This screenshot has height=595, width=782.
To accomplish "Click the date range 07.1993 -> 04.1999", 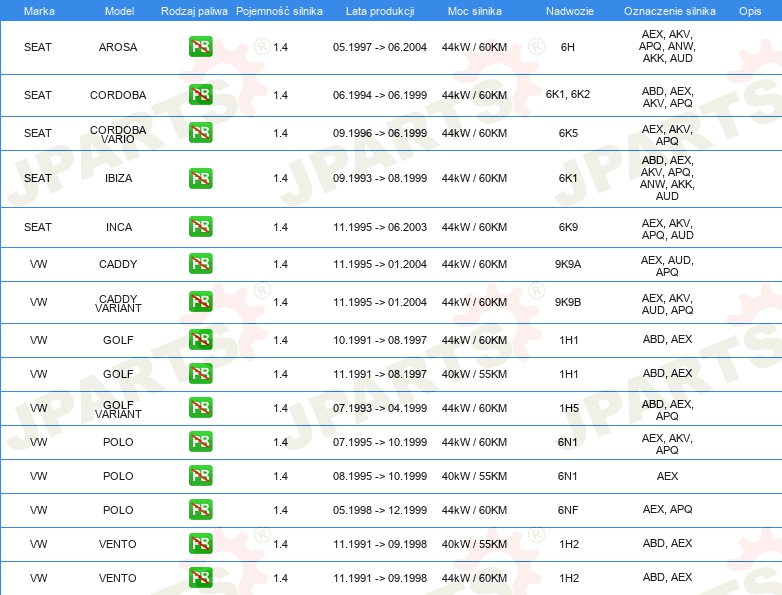I will 380,408.
